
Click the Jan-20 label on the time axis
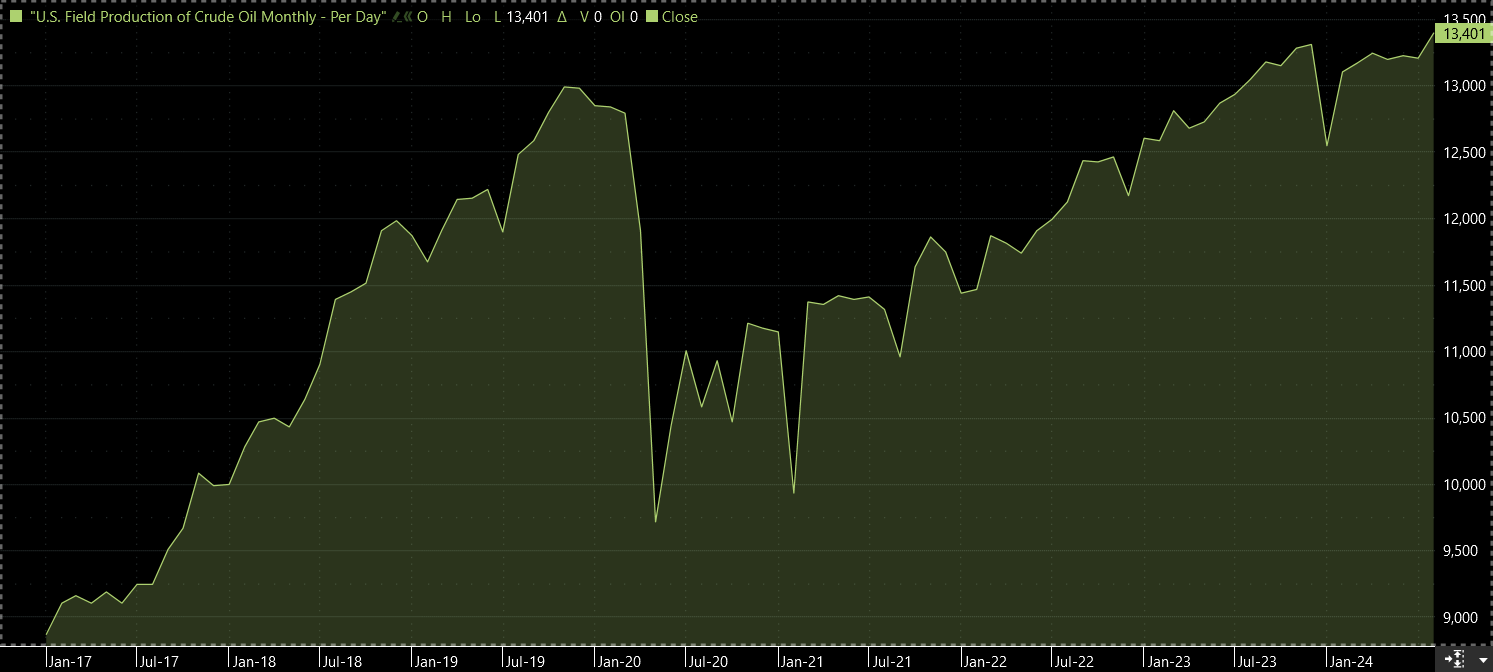tap(620, 661)
